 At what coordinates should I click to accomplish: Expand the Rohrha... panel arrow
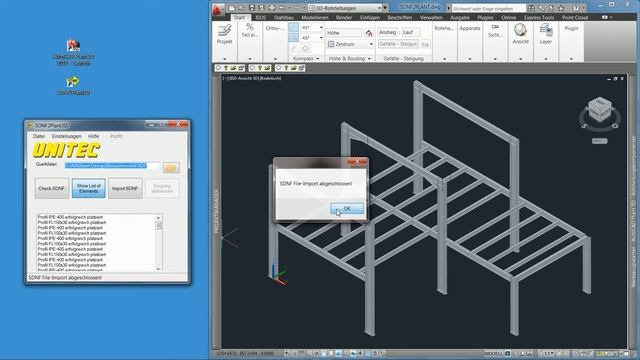(x=444, y=59)
